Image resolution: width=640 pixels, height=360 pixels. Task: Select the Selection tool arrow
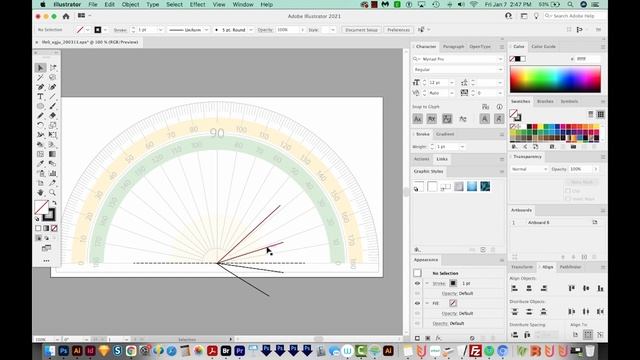[x=40, y=68]
